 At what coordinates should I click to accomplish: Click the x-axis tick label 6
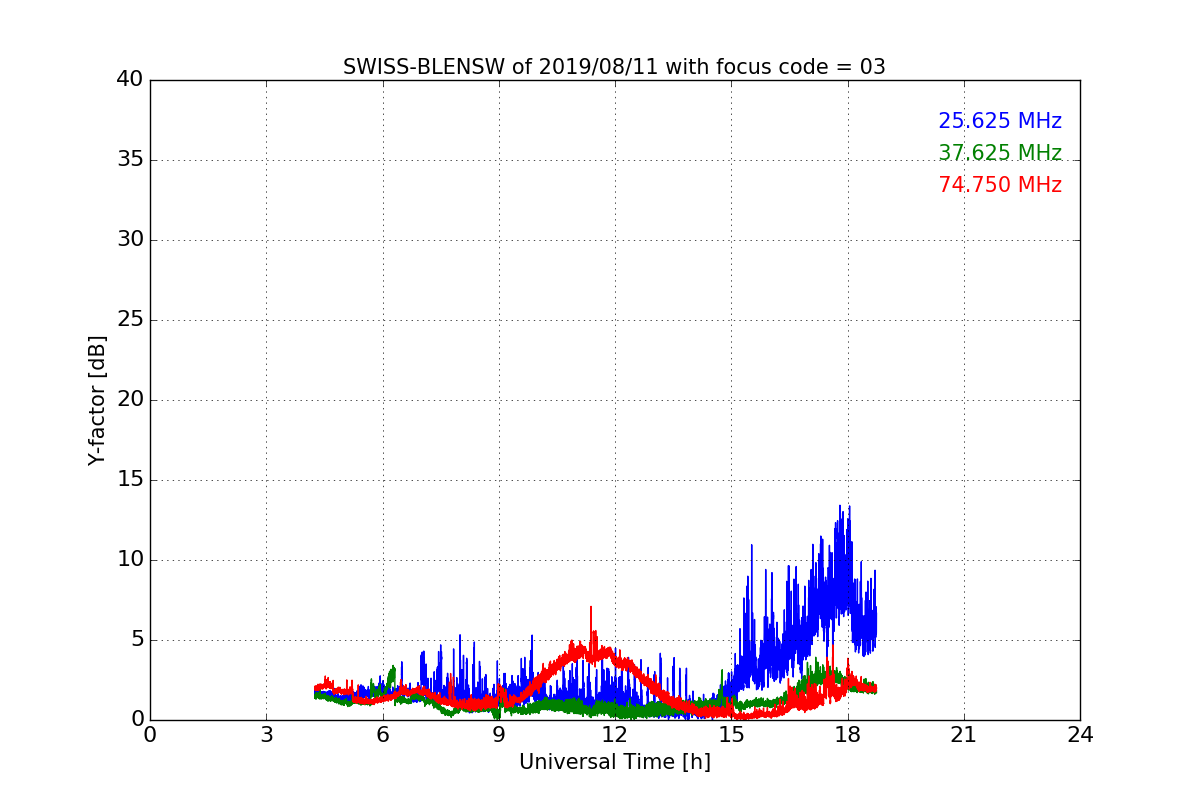pos(382,735)
